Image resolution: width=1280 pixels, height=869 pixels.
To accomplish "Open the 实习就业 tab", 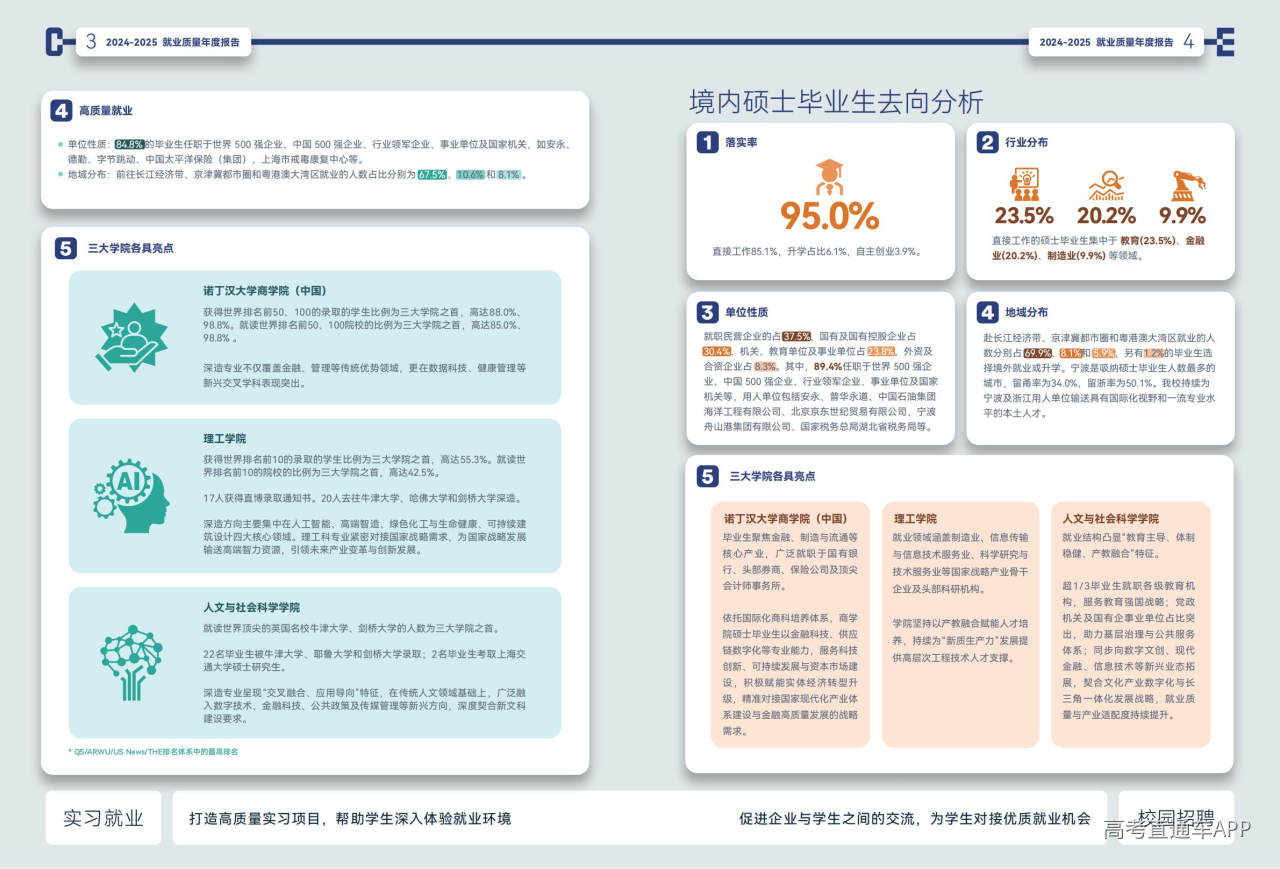I will click(x=103, y=818).
